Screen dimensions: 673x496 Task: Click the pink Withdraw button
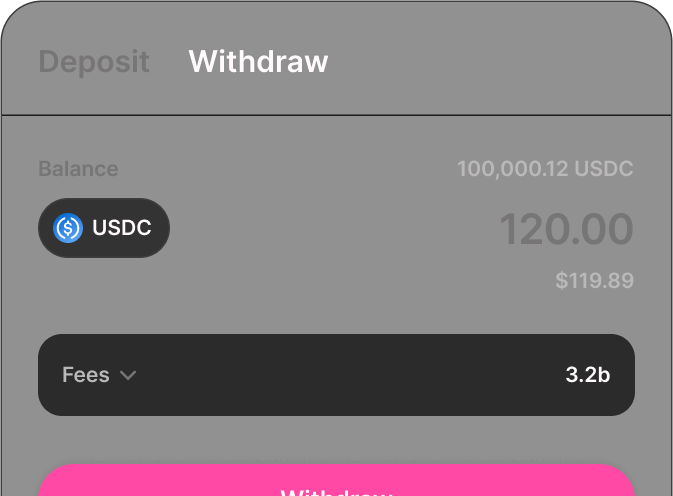336,480
